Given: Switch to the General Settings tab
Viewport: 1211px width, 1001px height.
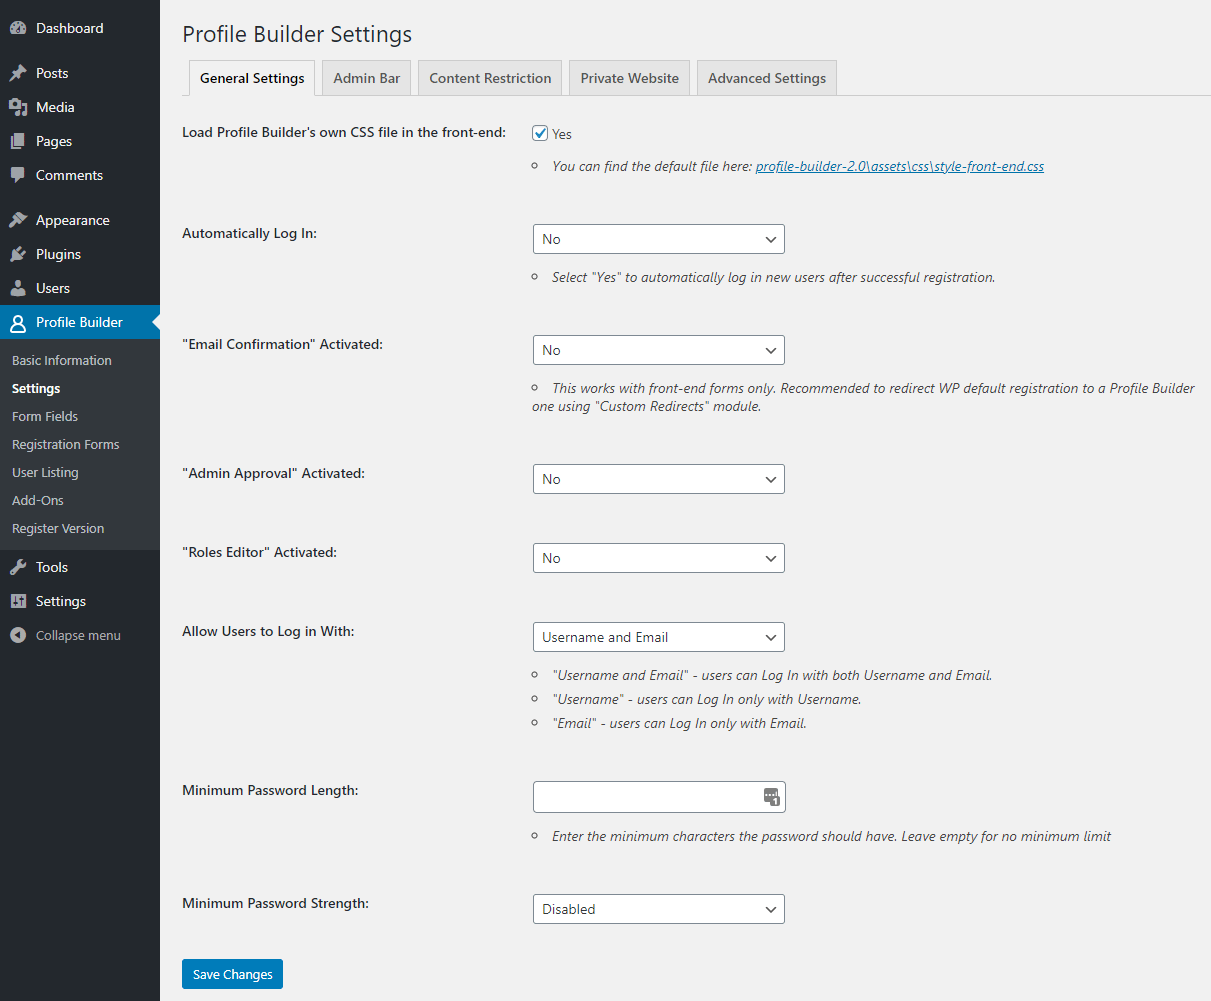Looking at the screenshot, I should click(x=252, y=78).
